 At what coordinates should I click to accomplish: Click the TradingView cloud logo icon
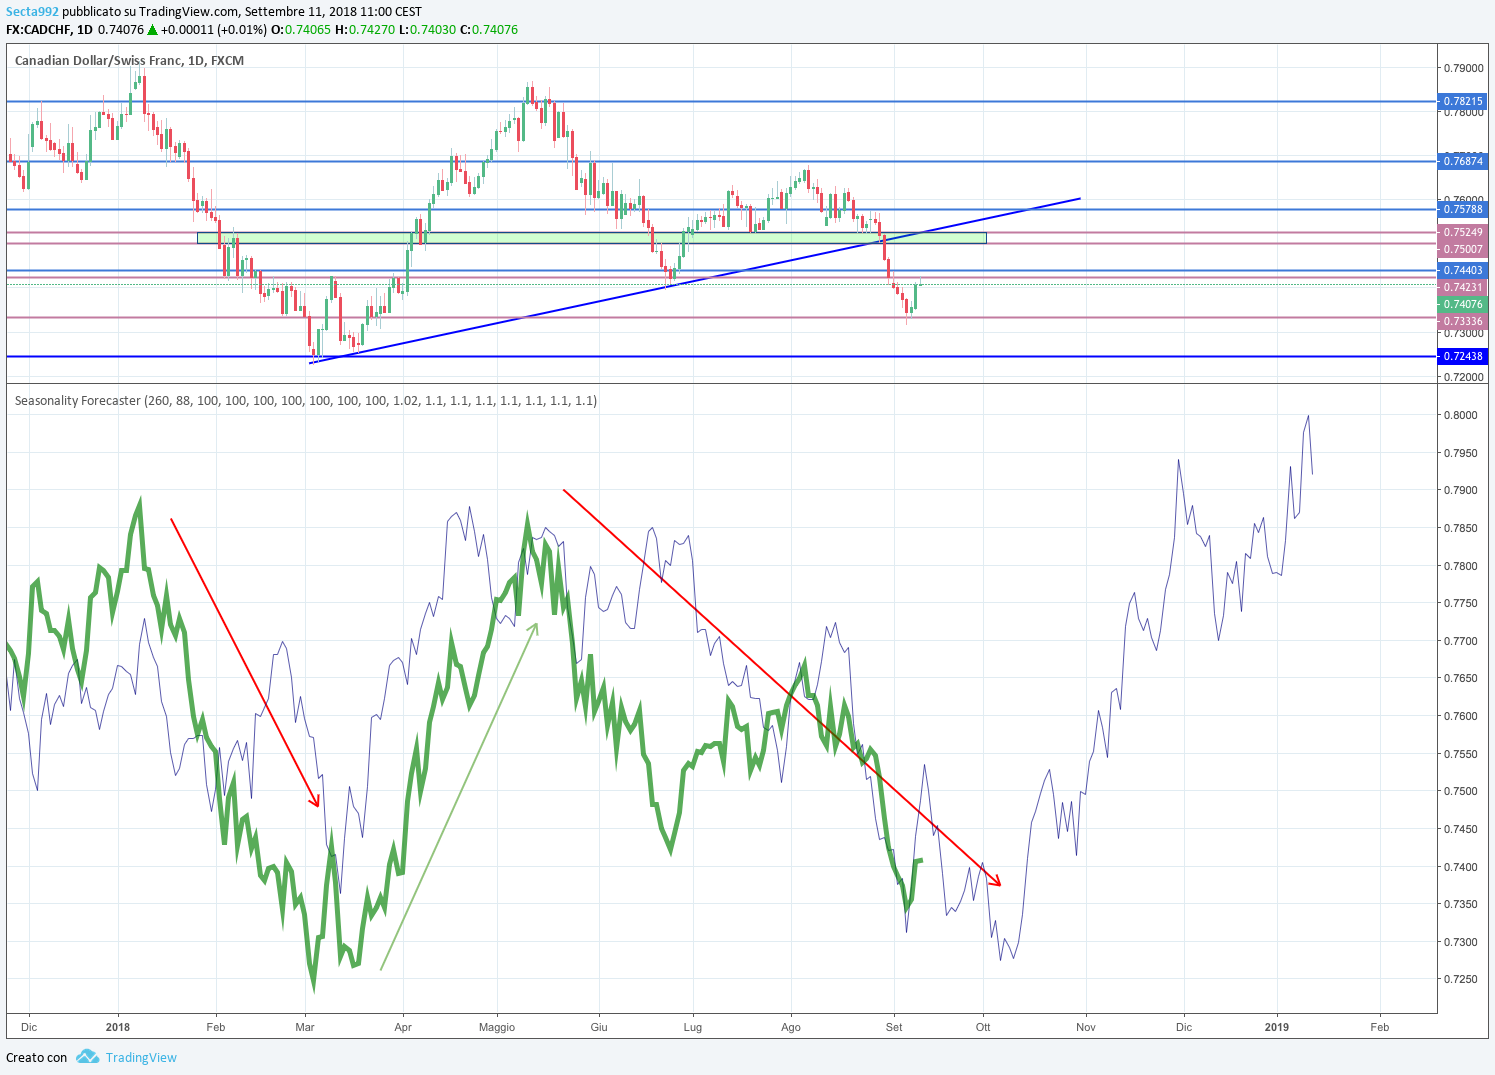tap(87, 1056)
